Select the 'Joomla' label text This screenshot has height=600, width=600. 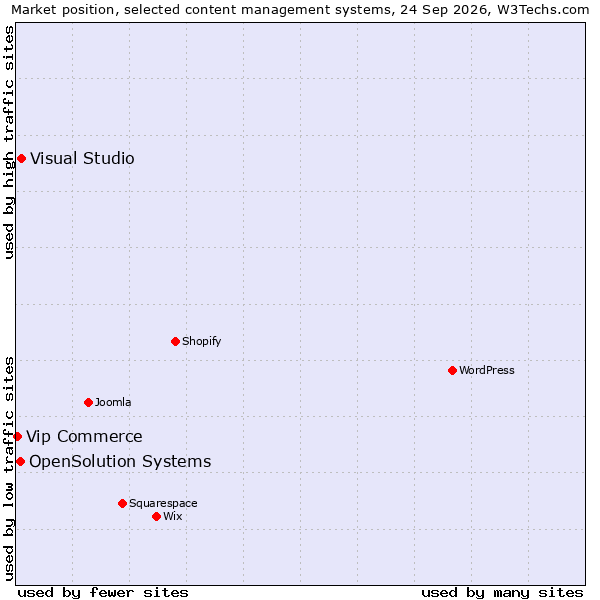pos(113,403)
